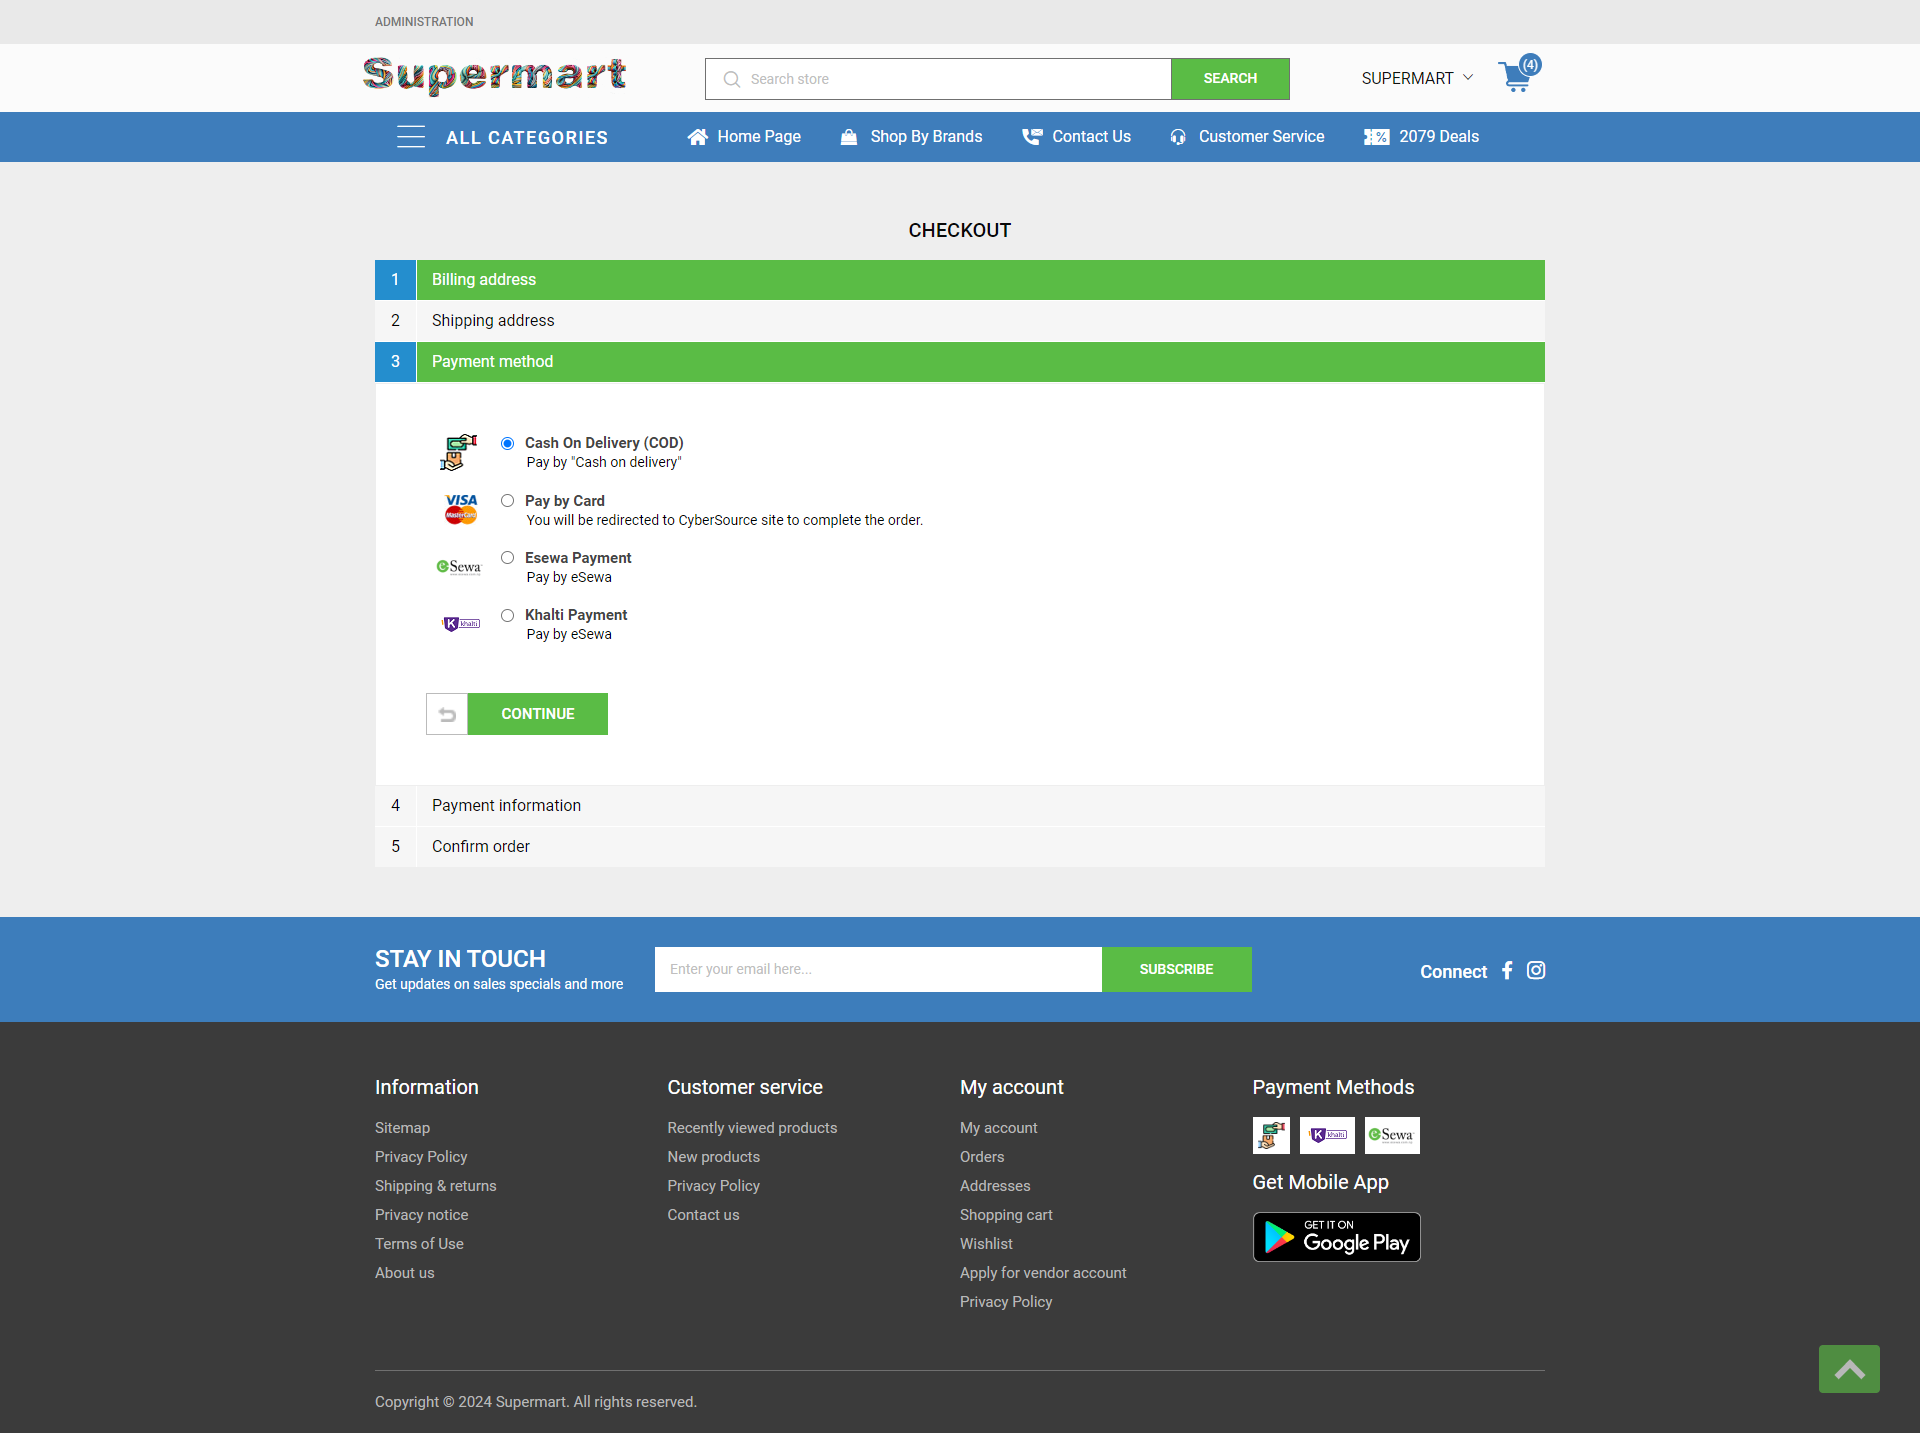Click the newsletter email input field
This screenshot has width=1920, height=1433.
(878, 970)
